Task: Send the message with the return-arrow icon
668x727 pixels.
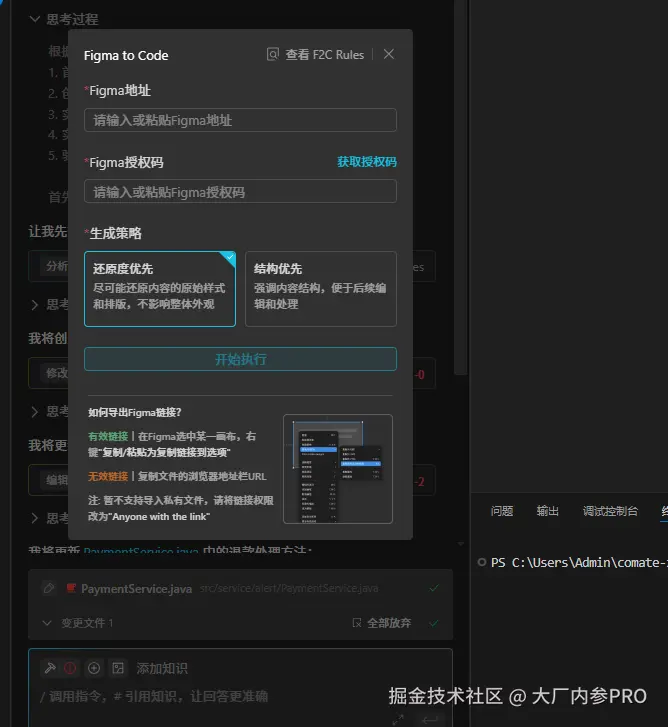Action: tap(430, 720)
